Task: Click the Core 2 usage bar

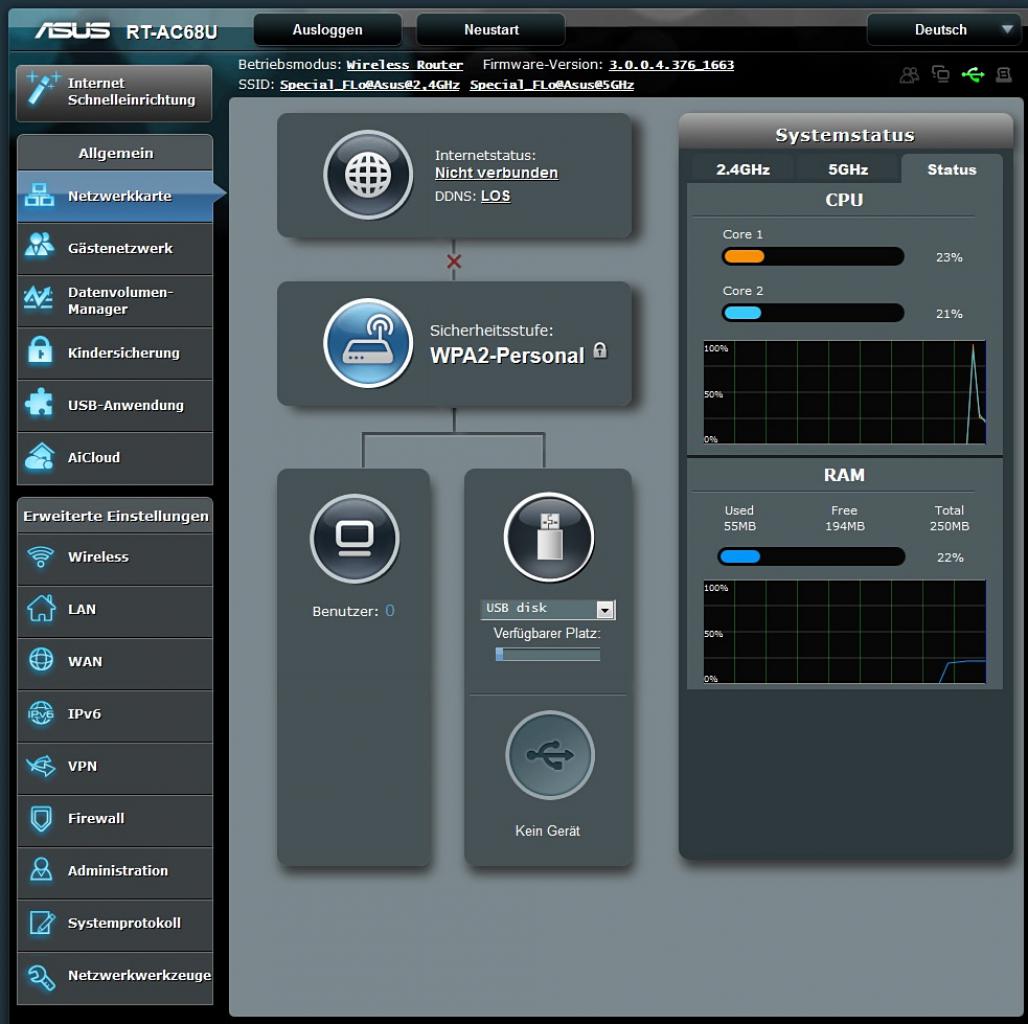Action: click(812, 313)
